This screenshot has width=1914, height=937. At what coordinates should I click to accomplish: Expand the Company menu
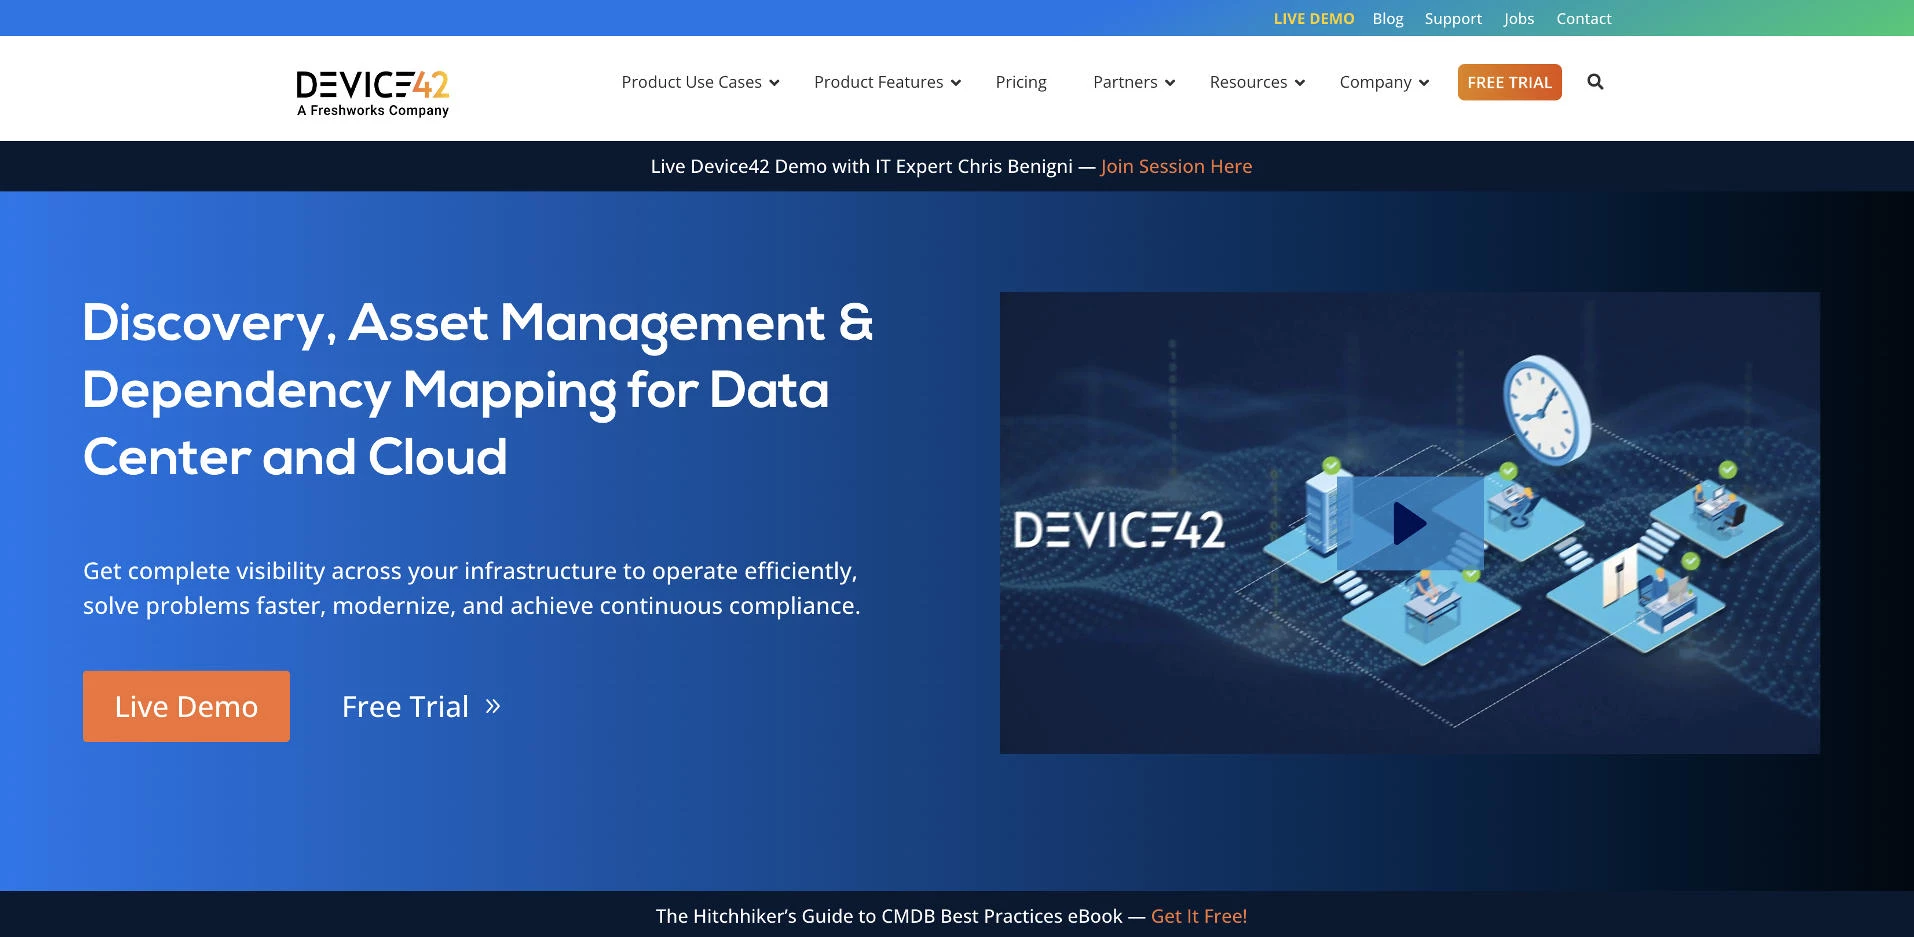1384,82
